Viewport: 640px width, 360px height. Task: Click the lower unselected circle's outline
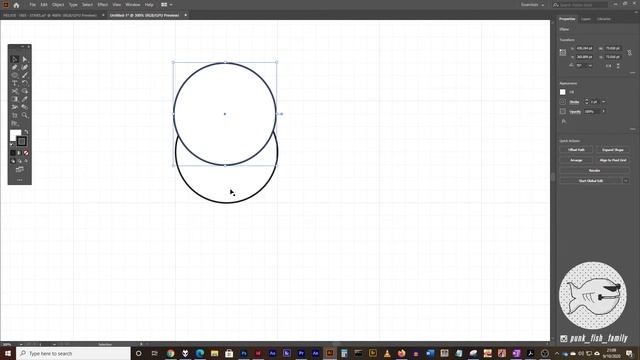click(227, 202)
